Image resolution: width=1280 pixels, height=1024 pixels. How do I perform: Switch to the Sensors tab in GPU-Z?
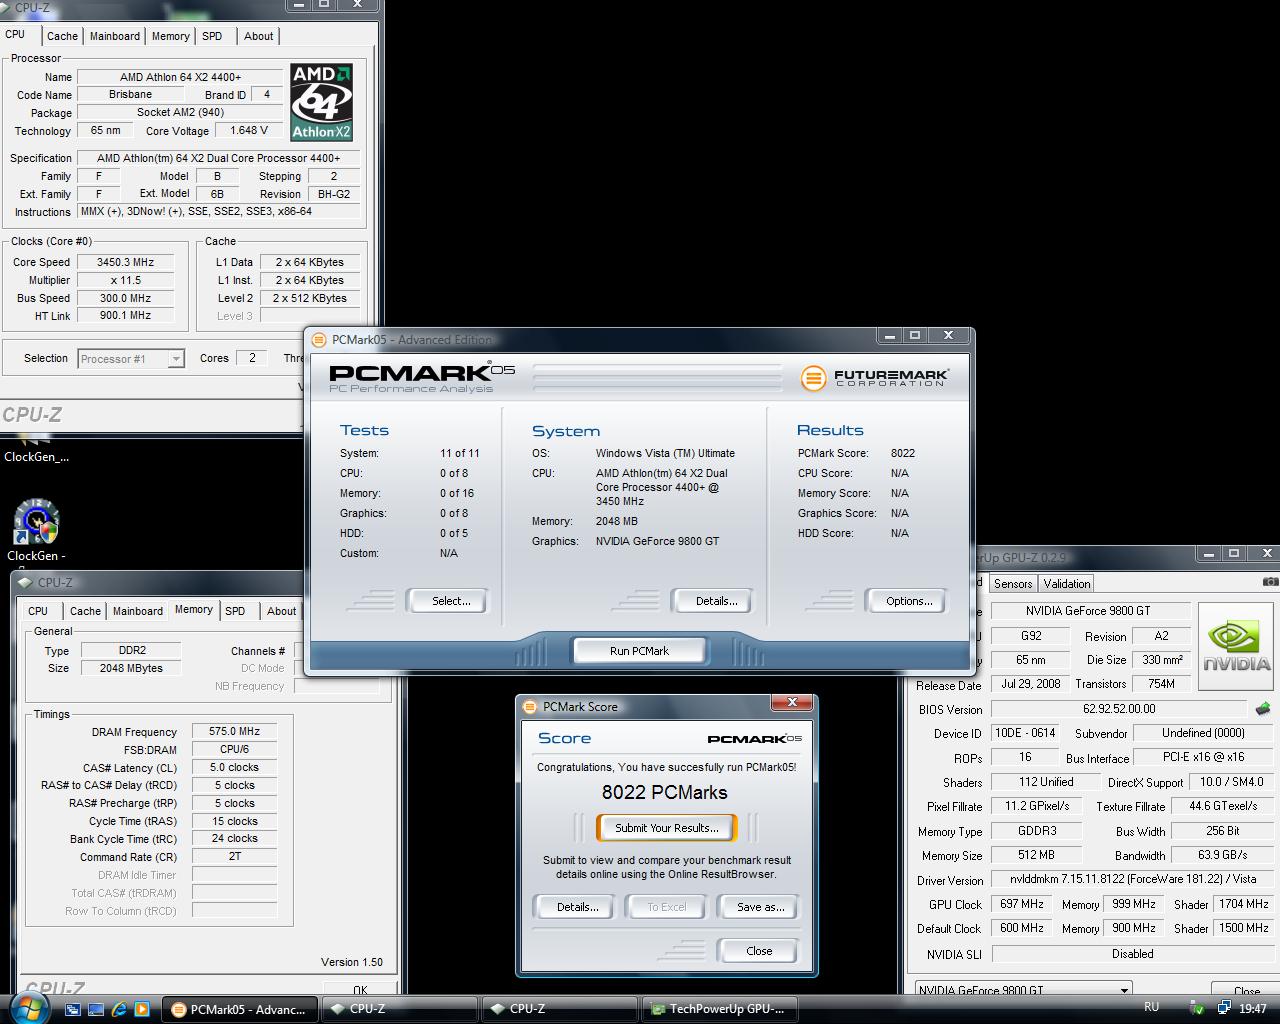1013,584
